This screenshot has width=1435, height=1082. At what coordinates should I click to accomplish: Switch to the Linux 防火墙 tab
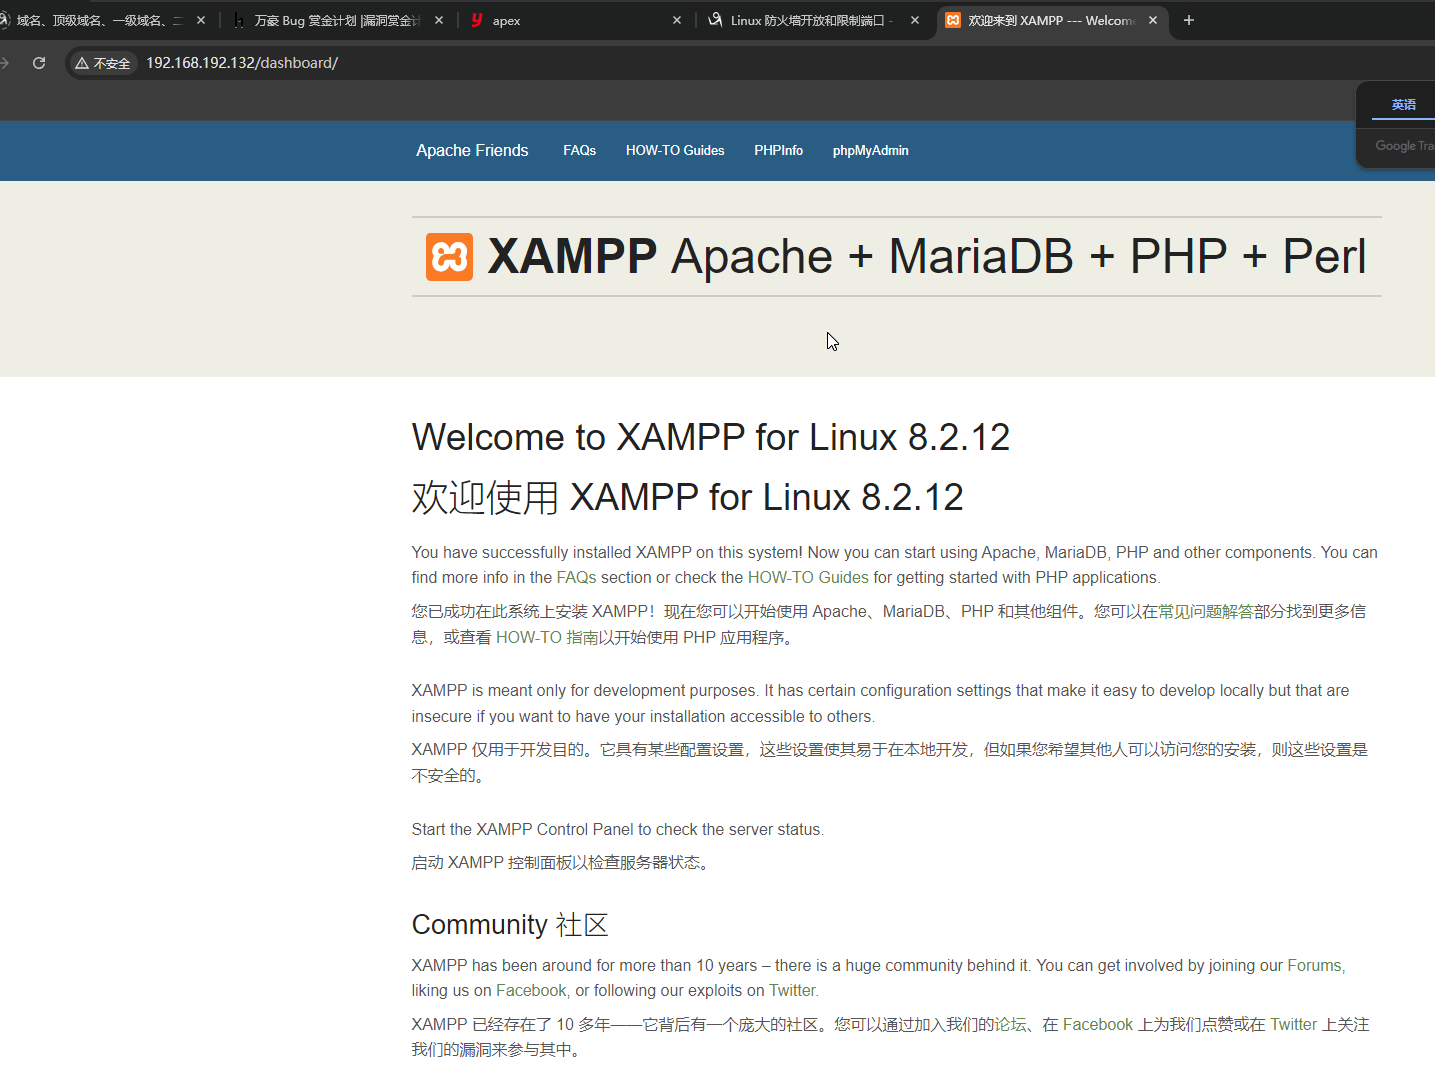pos(812,20)
